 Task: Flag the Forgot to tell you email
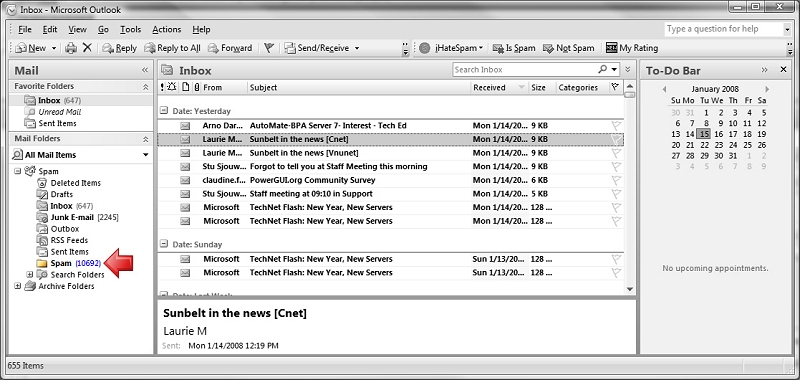(616, 166)
